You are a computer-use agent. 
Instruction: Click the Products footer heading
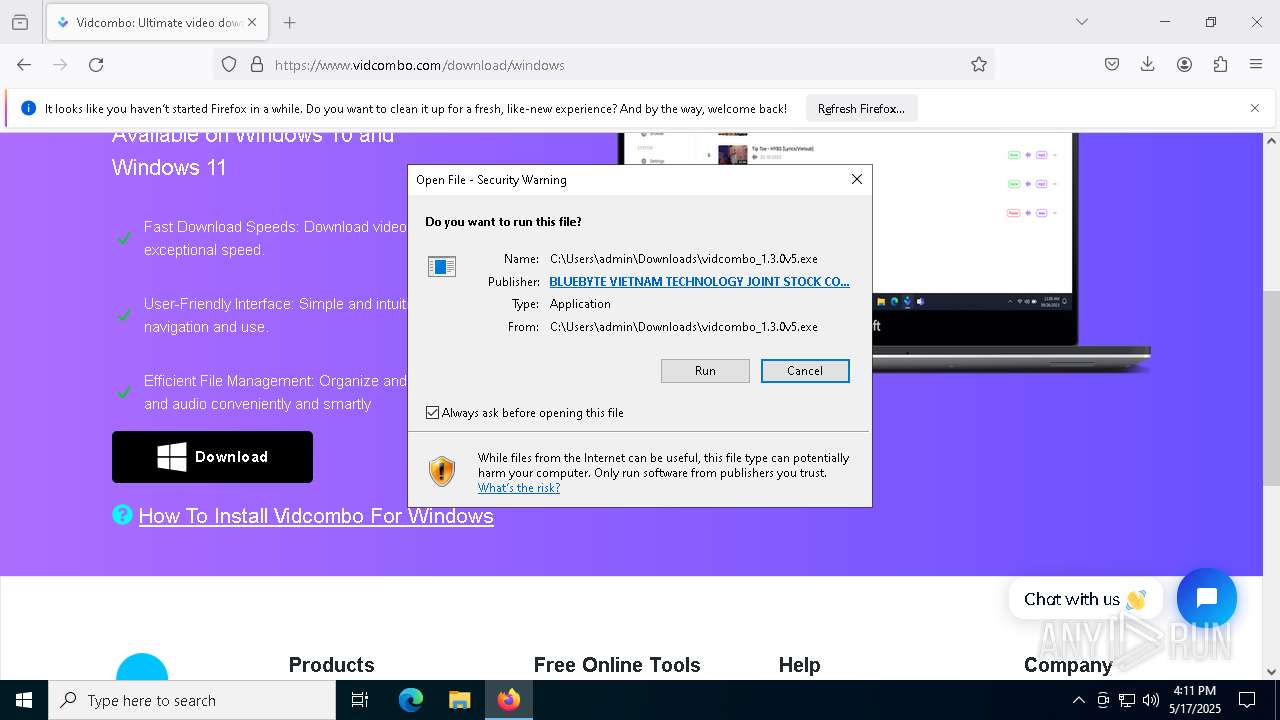(x=331, y=665)
